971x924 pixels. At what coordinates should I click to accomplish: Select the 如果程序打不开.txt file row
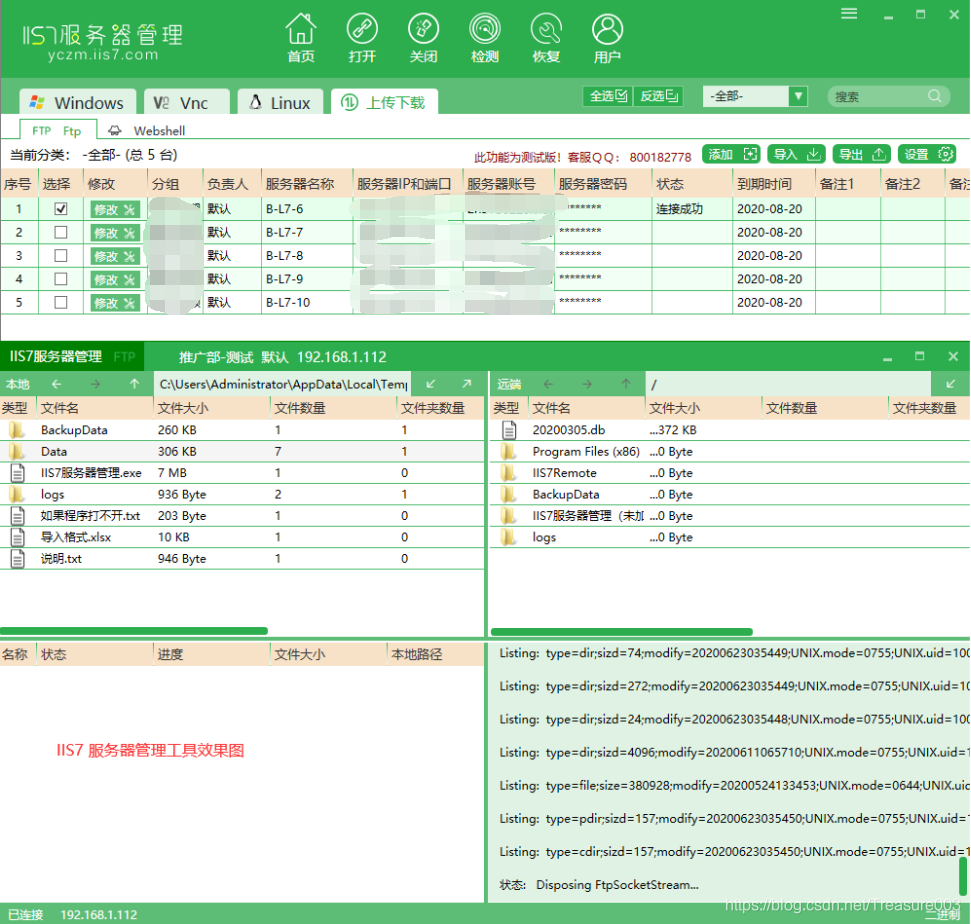point(242,516)
